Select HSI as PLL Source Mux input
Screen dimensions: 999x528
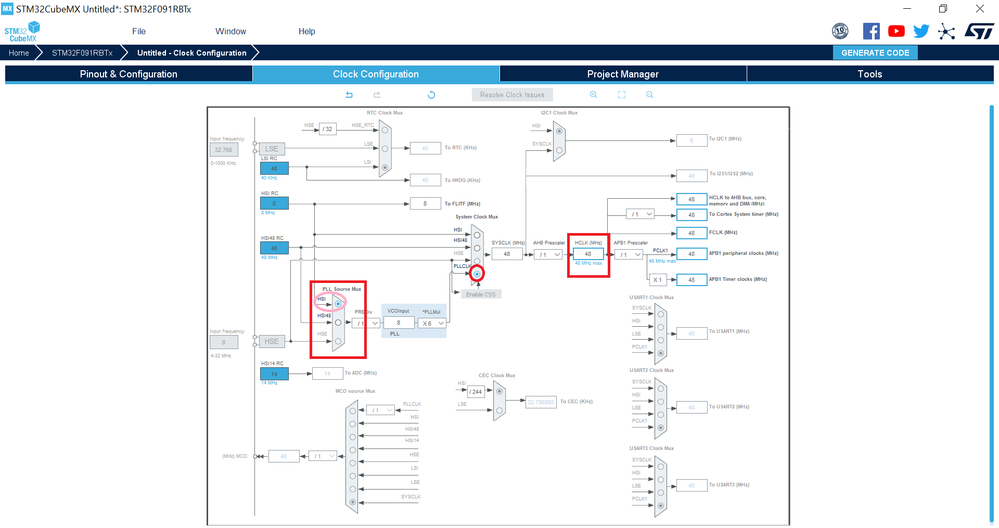pos(338,304)
